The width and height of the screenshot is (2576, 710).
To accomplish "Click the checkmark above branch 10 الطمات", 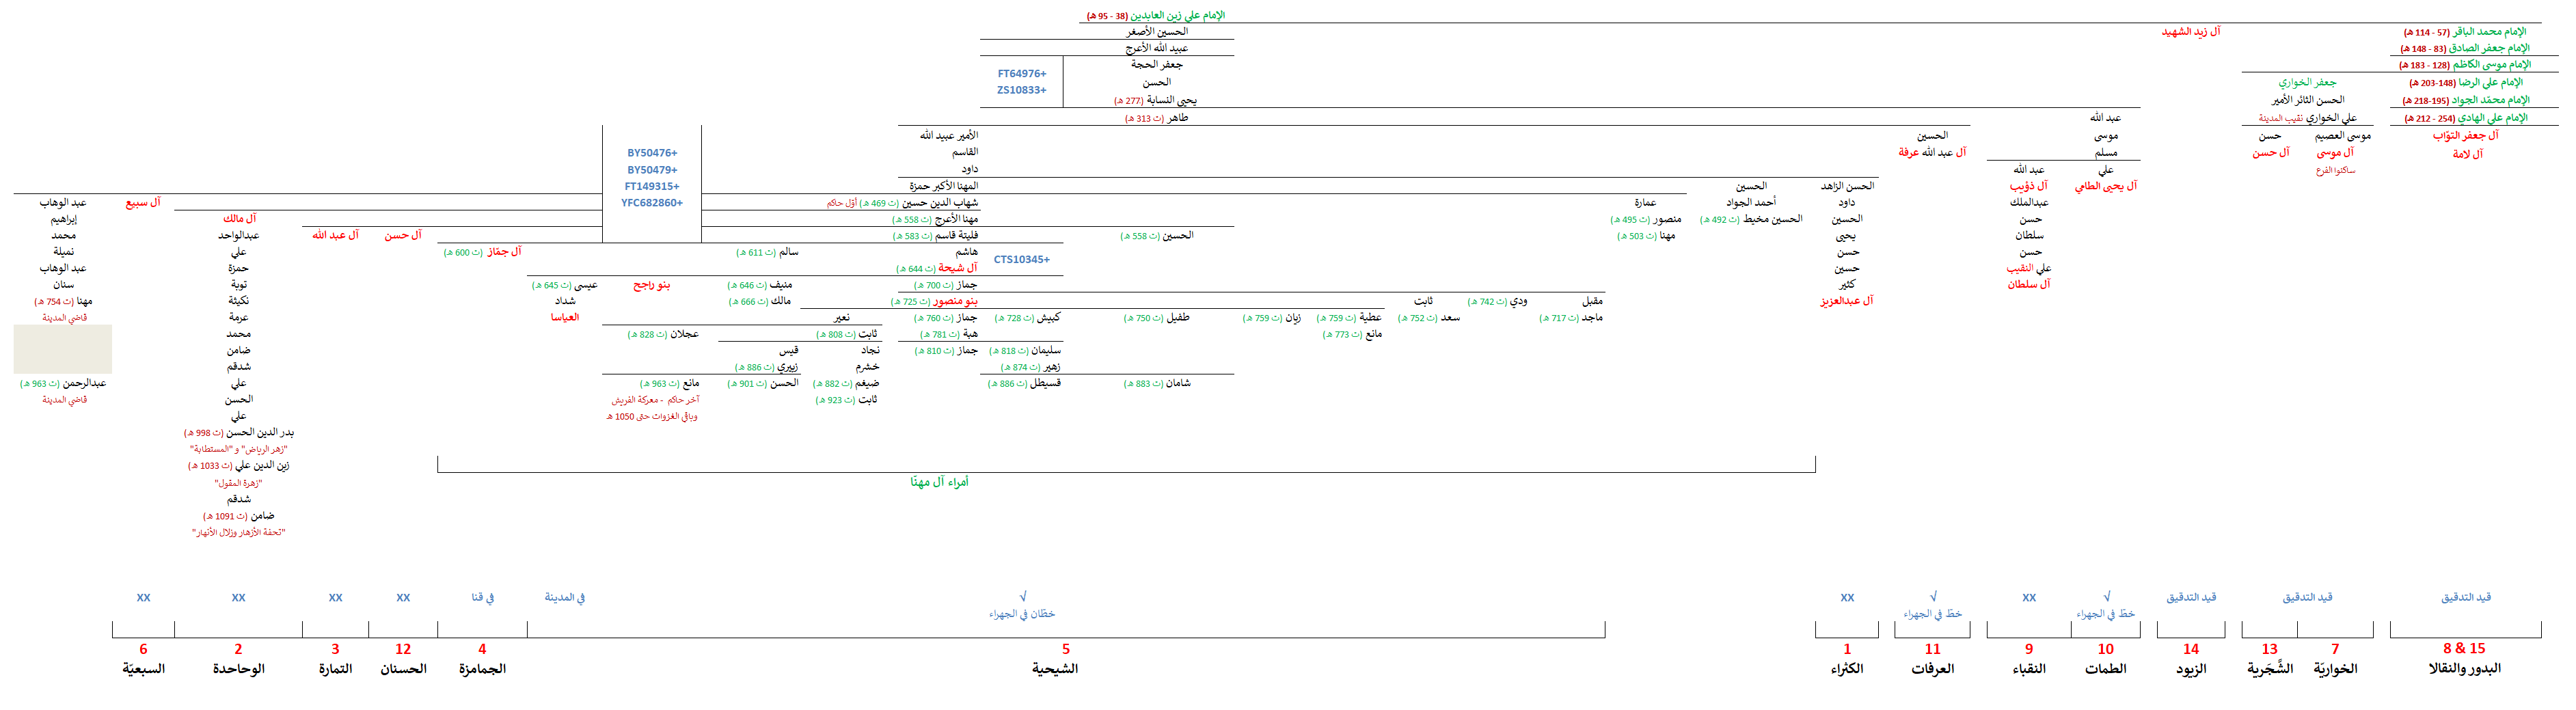I will 2106,596.
